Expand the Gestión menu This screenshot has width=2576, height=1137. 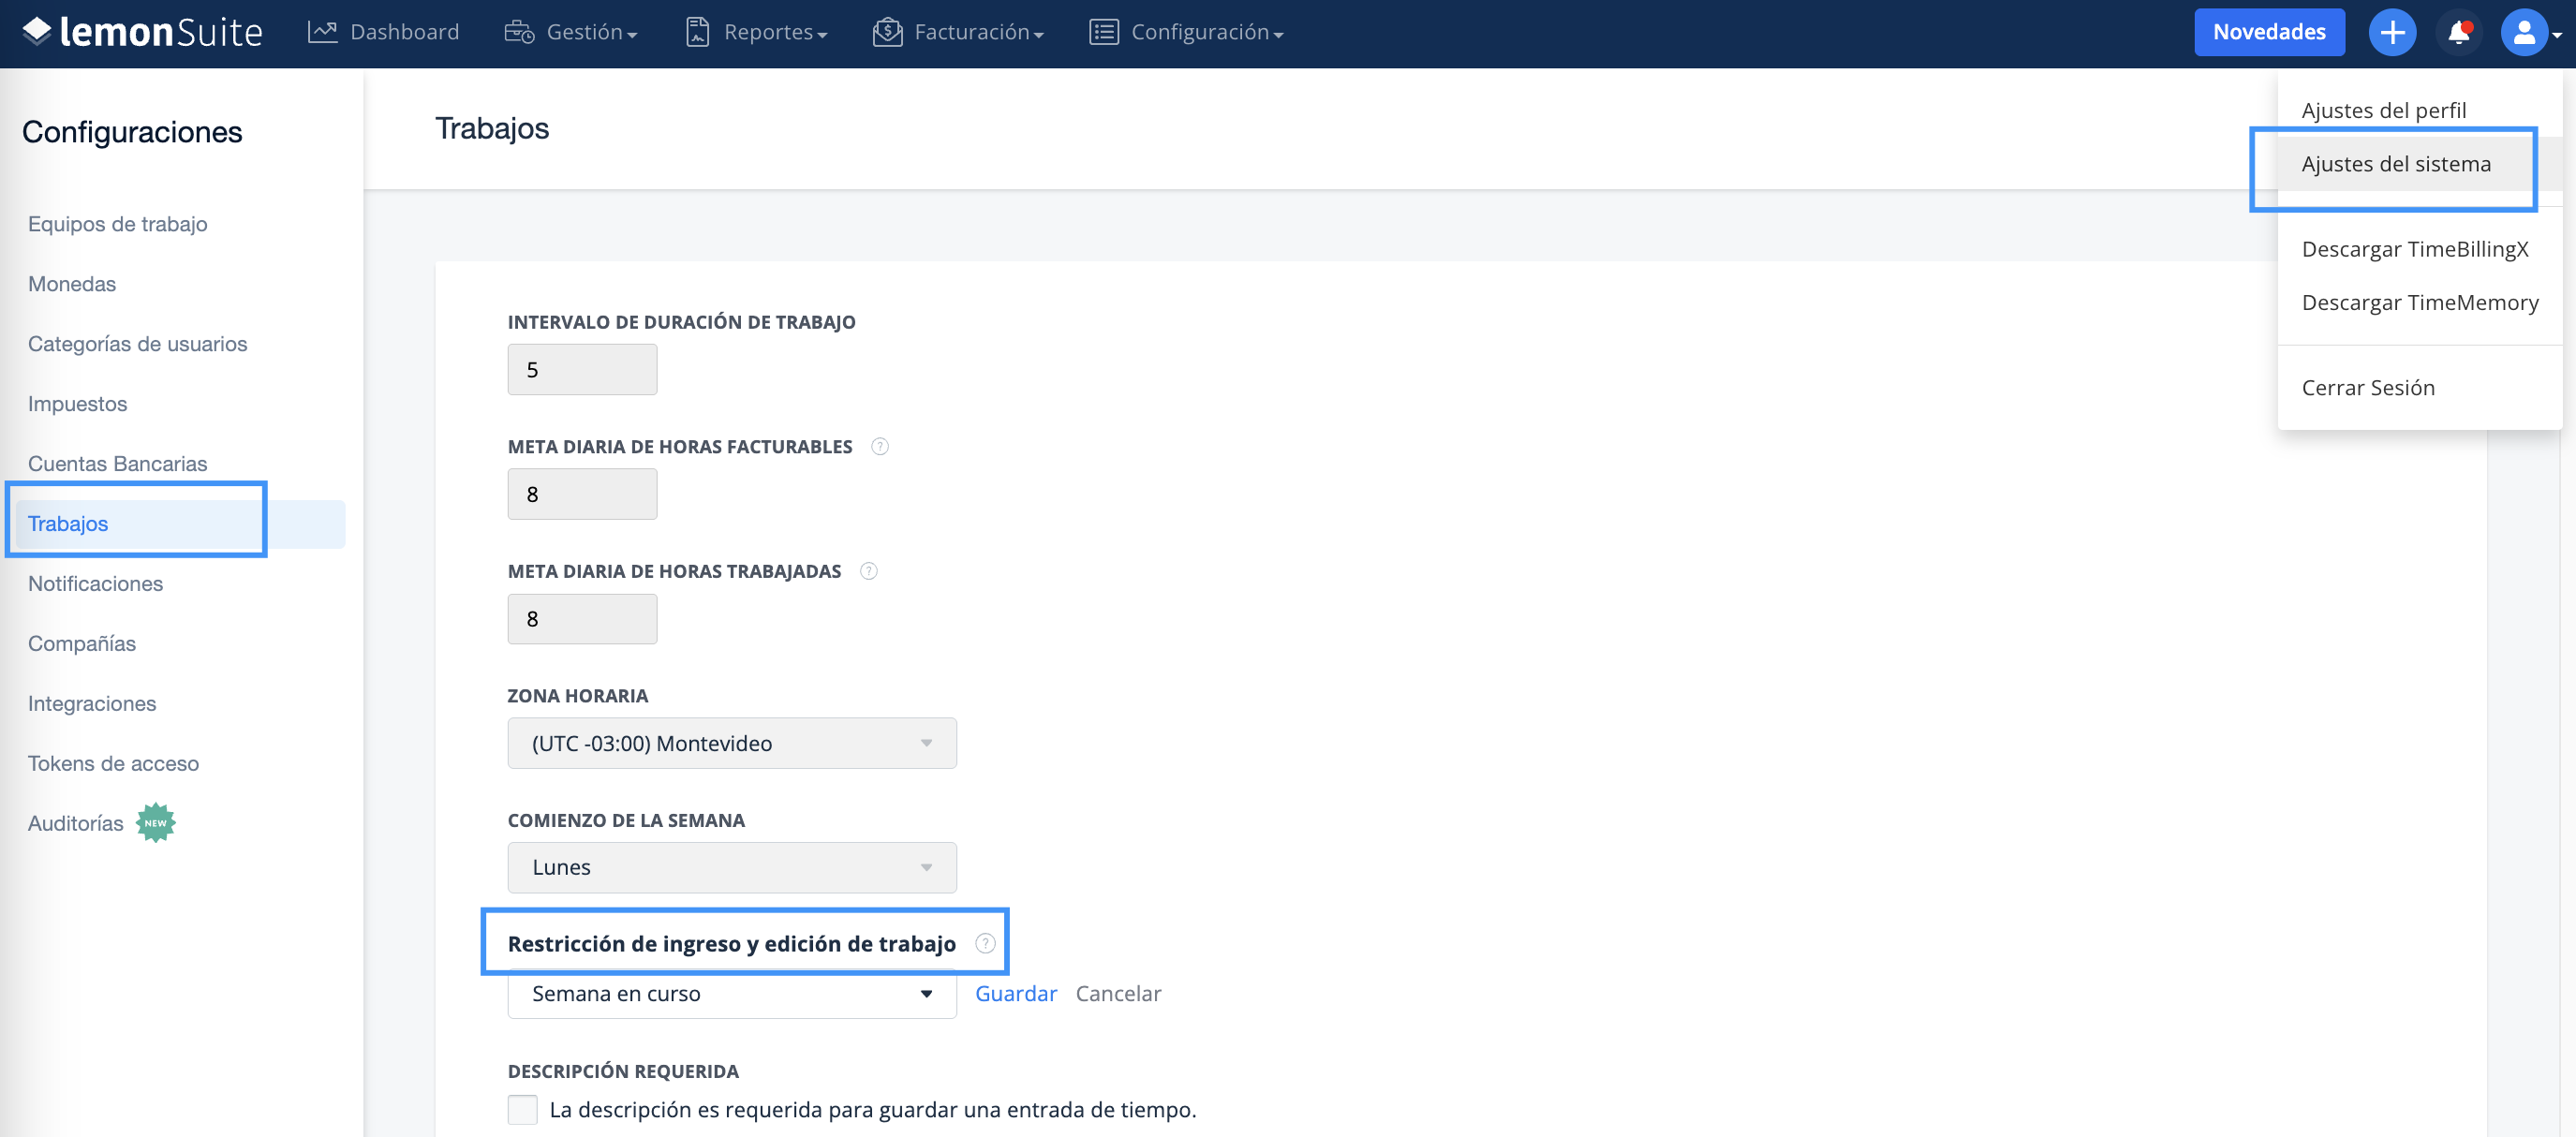591,32
